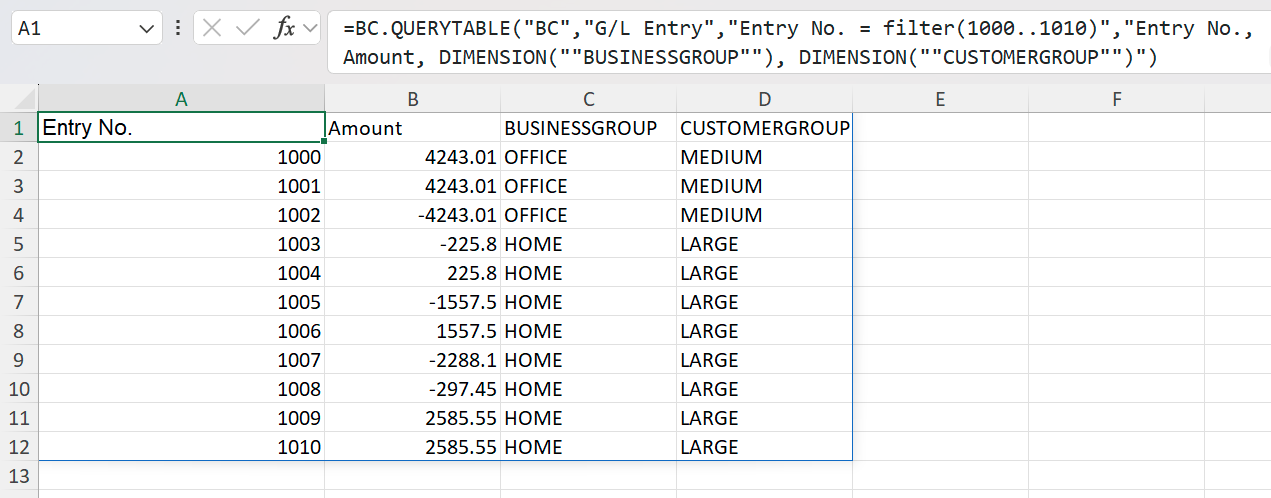This screenshot has width=1271, height=498.
Task: Expand the Name Box dropdown arrow
Action: (x=146, y=29)
